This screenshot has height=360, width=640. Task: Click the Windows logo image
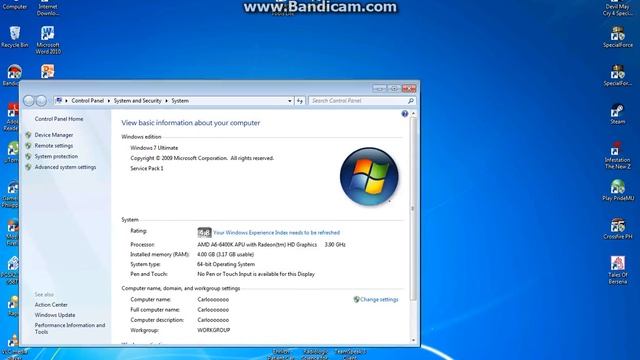pyautogui.click(x=369, y=176)
